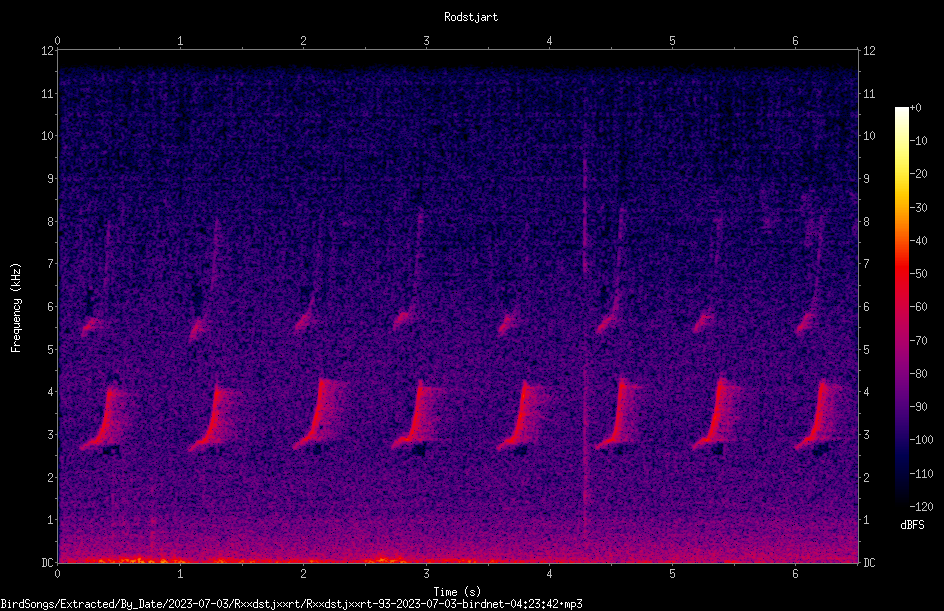
Task: Click the file path caption at bottom
Action: (x=291, y=604)
